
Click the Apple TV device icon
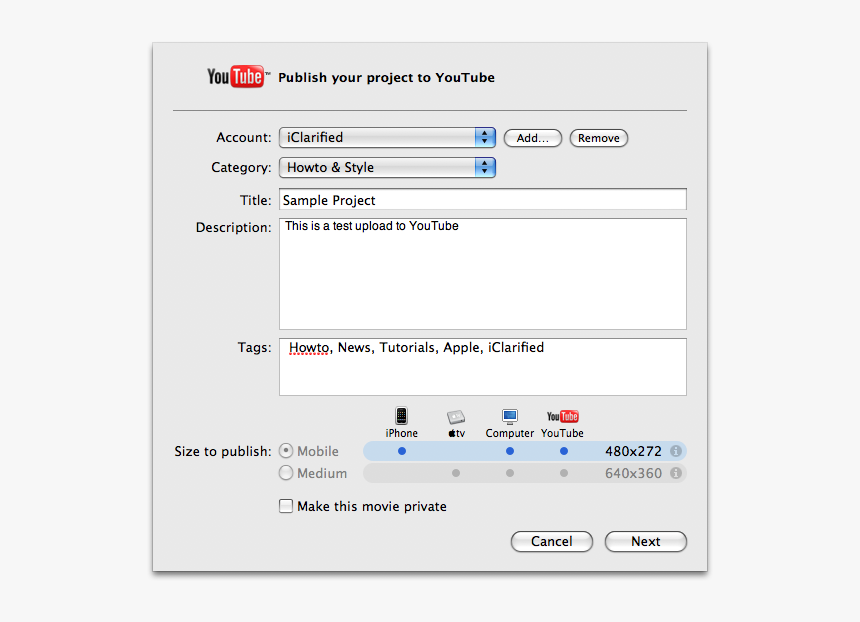click(x=456, y=420)
